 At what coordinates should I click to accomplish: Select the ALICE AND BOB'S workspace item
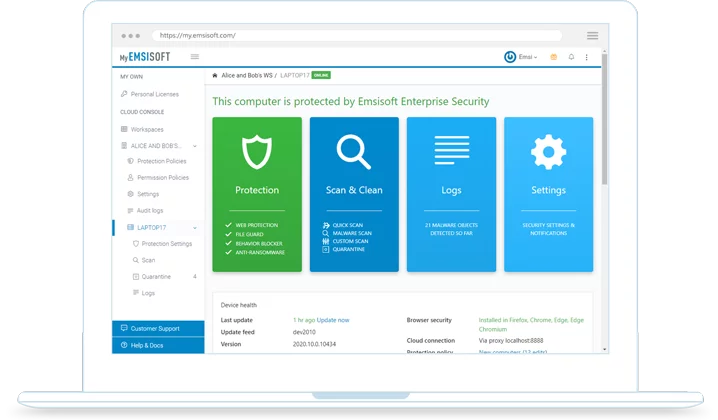click(156, 146)
